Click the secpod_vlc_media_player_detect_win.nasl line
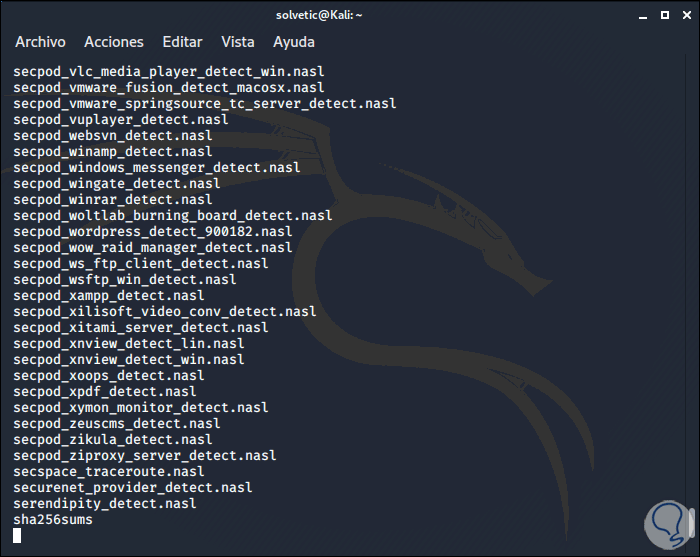 [169, 71]
